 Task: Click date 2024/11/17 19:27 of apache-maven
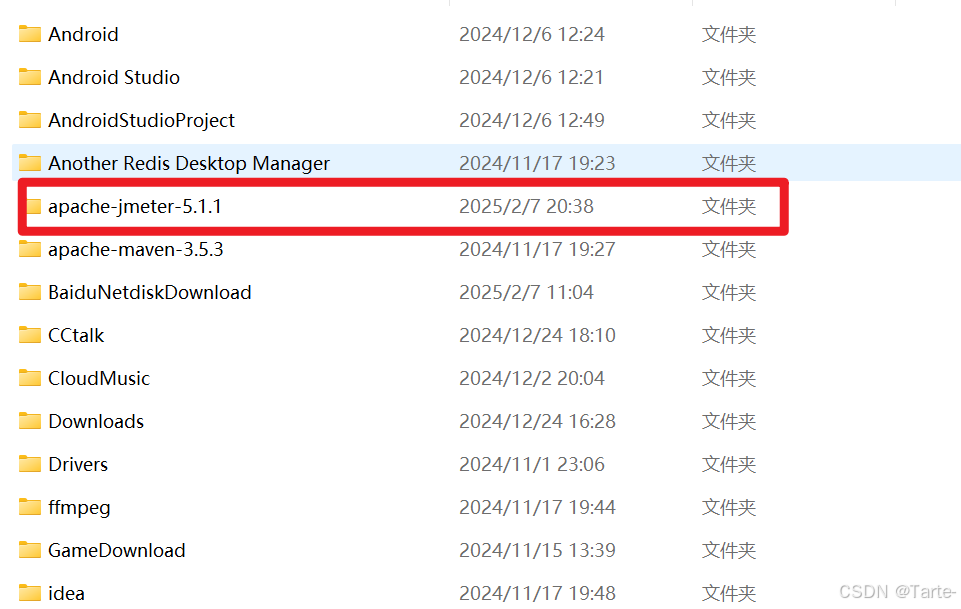537,249
